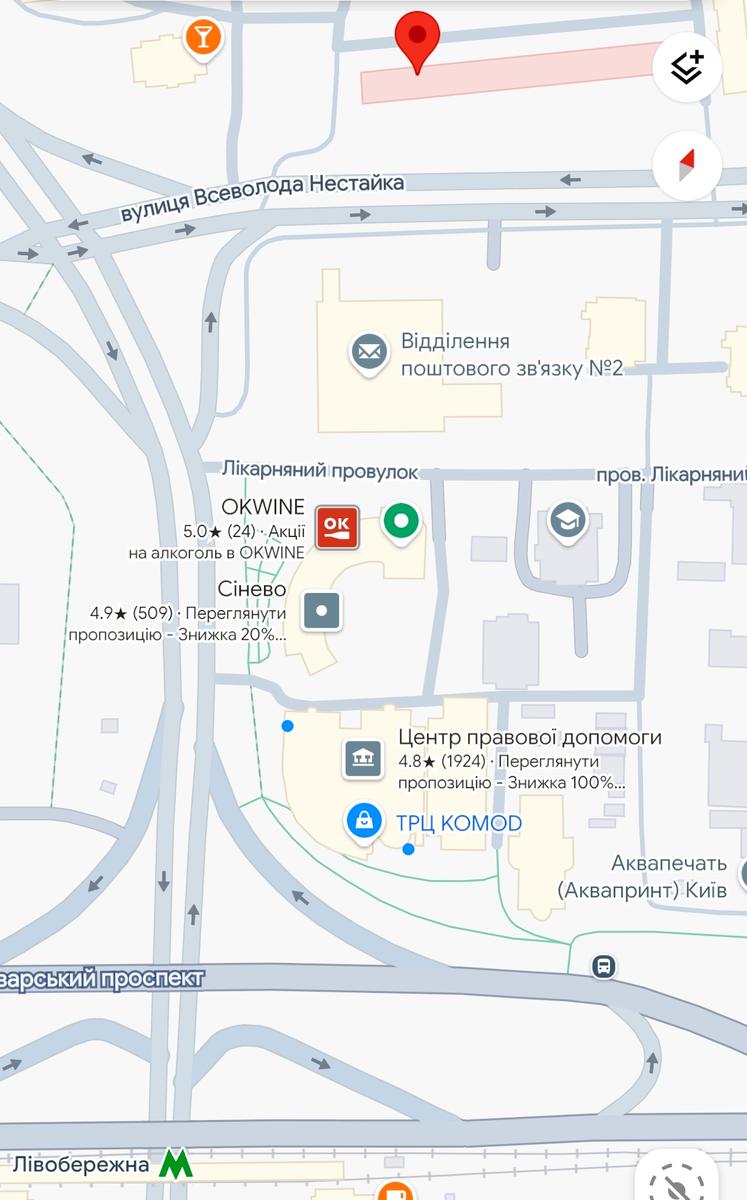
Task: Tap the пров. Лікарняний street label
Action: tap(671, 473)
